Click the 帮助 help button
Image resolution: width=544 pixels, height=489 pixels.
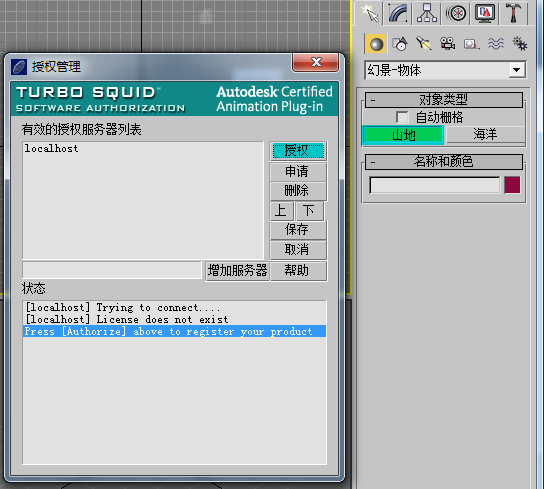point(298,270)
